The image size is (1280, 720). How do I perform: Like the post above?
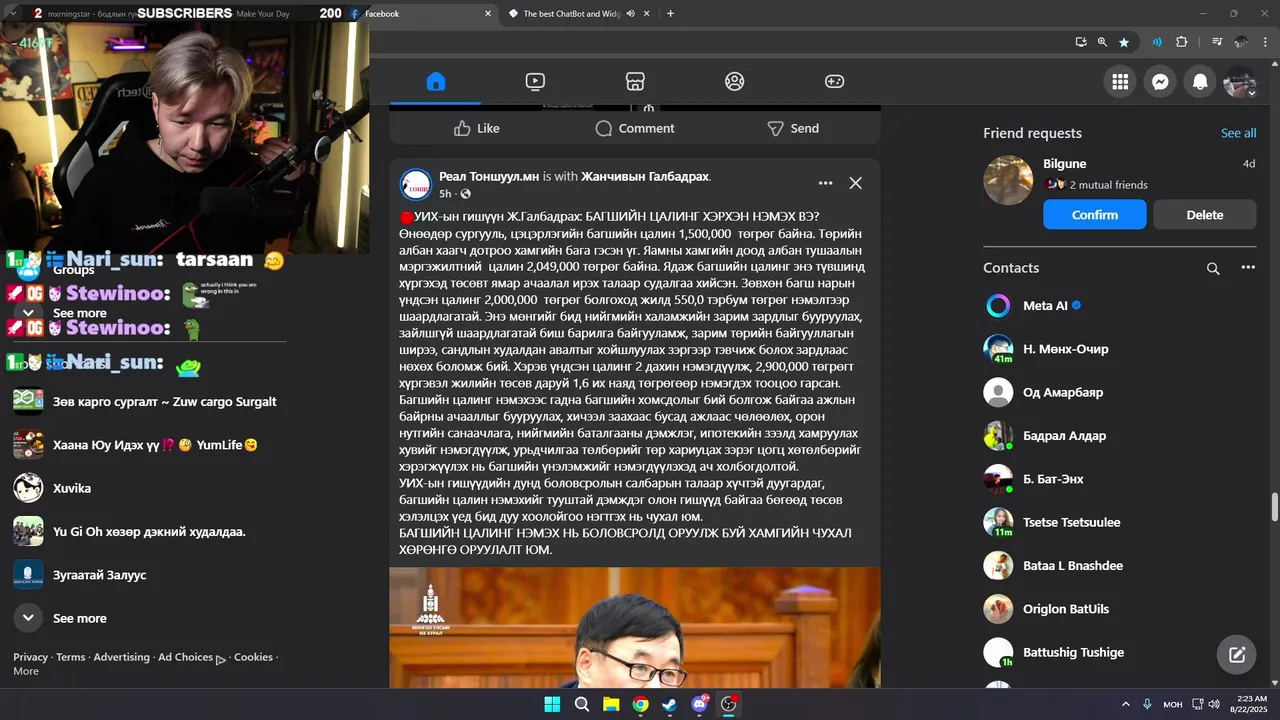[x=476, y=128]
